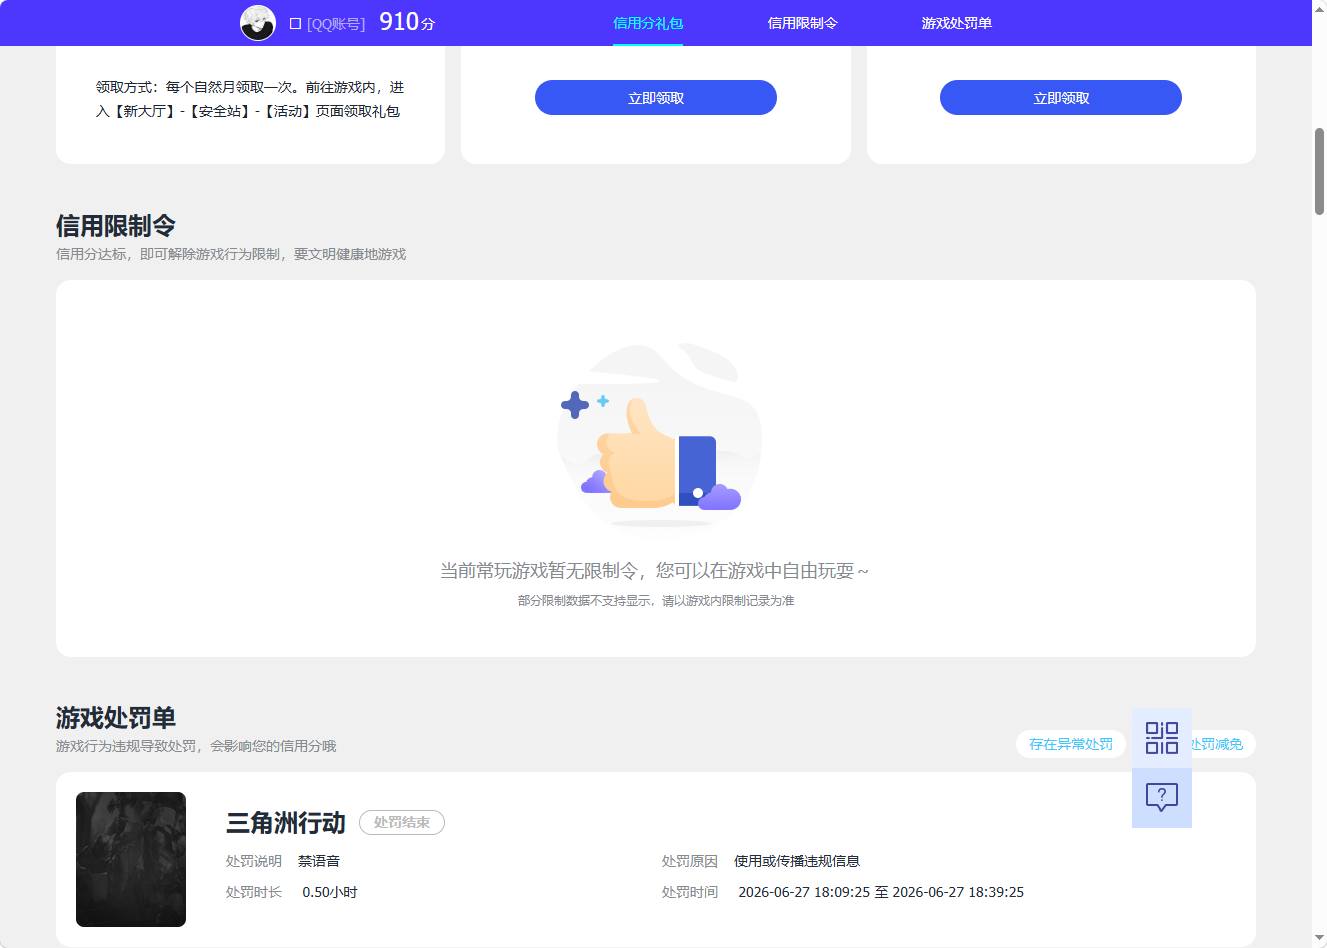
Task: Click the 信用分达标 subtitle text
Action: click(231, 254)
